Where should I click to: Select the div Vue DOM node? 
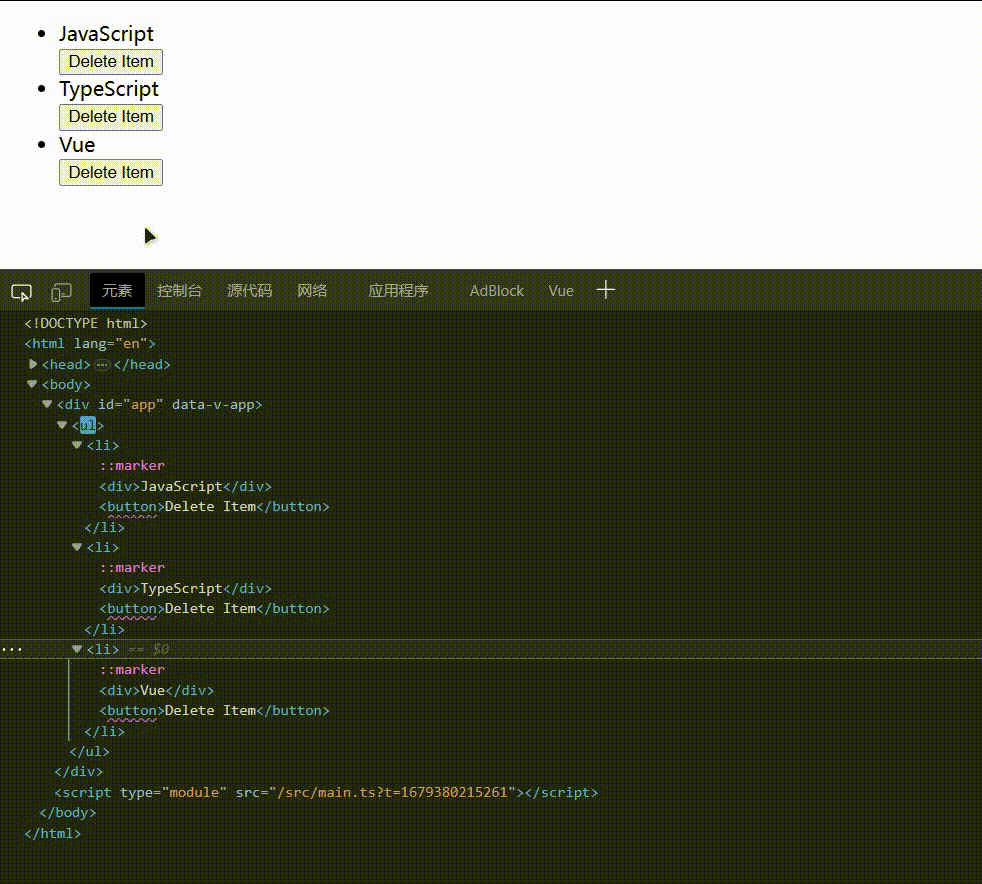tap(157, 690)
